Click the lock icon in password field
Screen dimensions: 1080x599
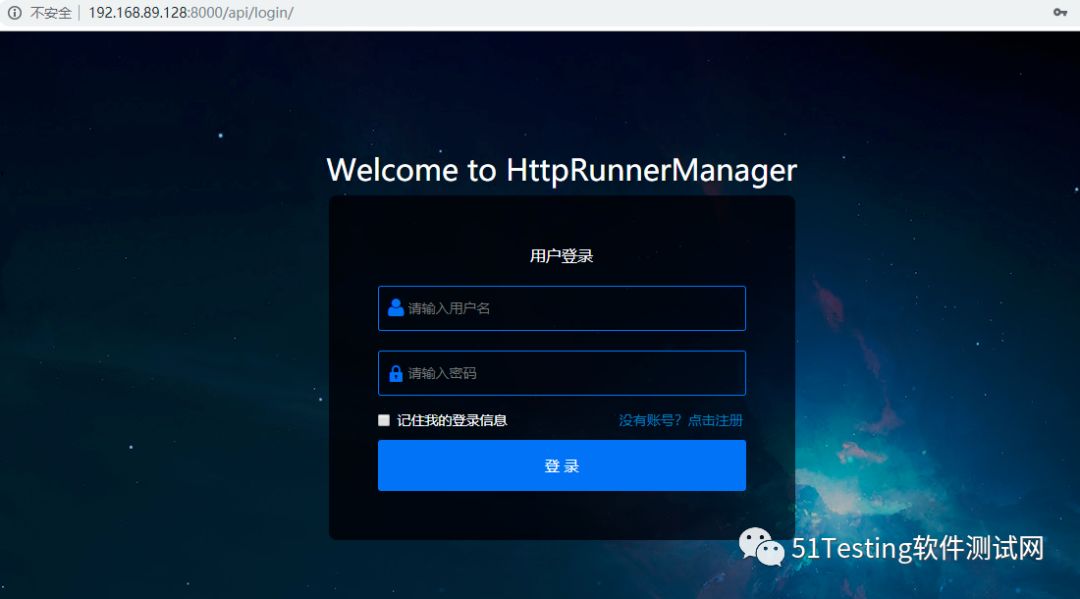point(395,373)
